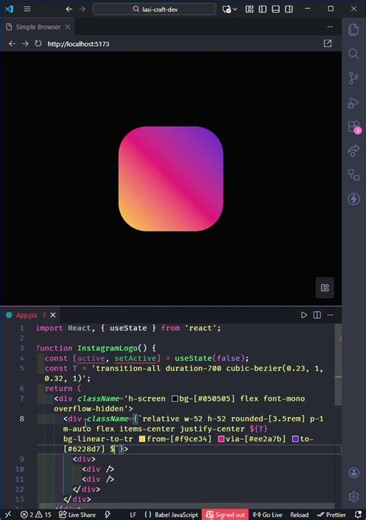This screenshot has height=520, width=366.
Task: Start the Go Live server
Action: coord(267,515)
